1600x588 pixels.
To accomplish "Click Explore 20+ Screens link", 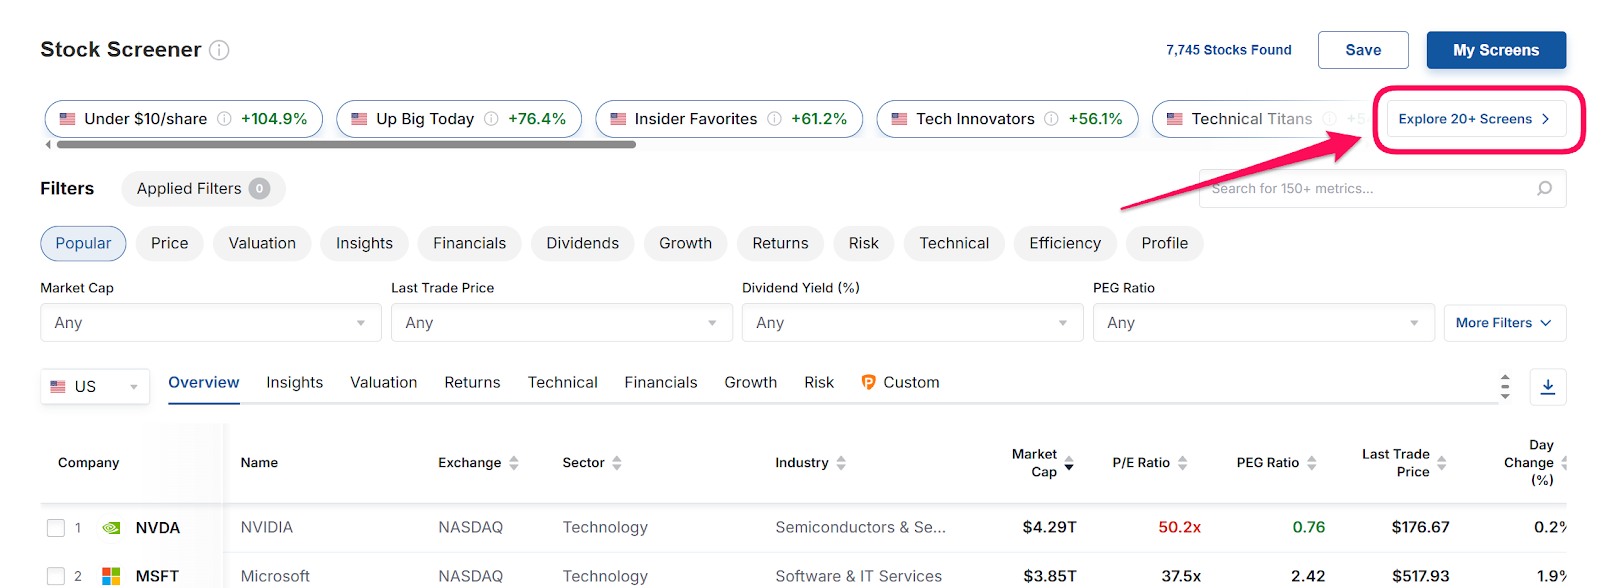I will tap(1474, 119).
